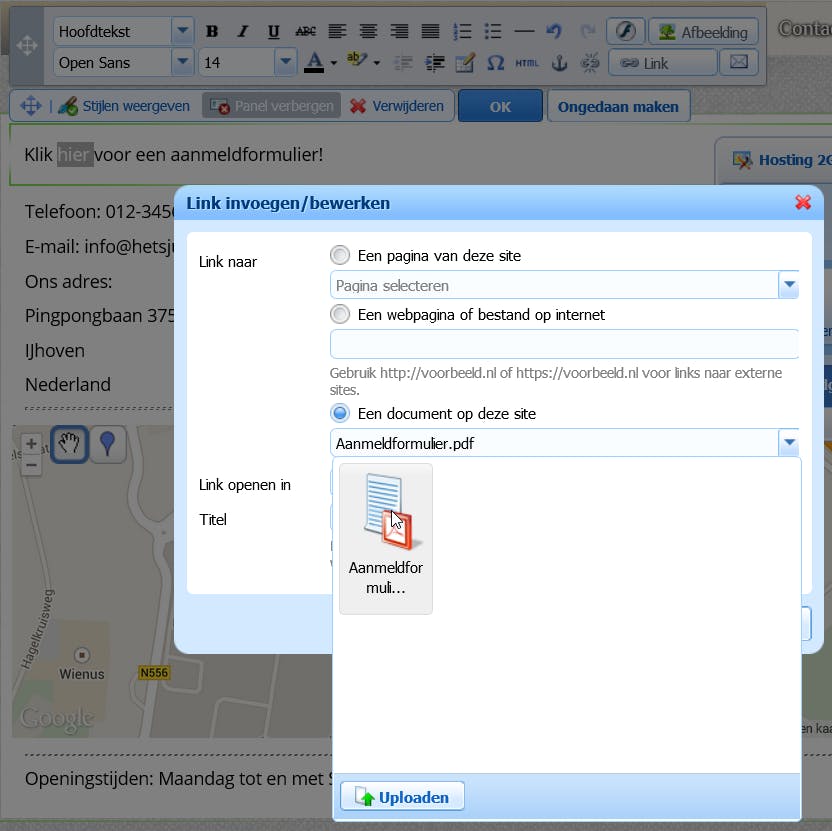Toggle bold formatting in the editor toolbar

pyautogui.click(x=212, y=31)
